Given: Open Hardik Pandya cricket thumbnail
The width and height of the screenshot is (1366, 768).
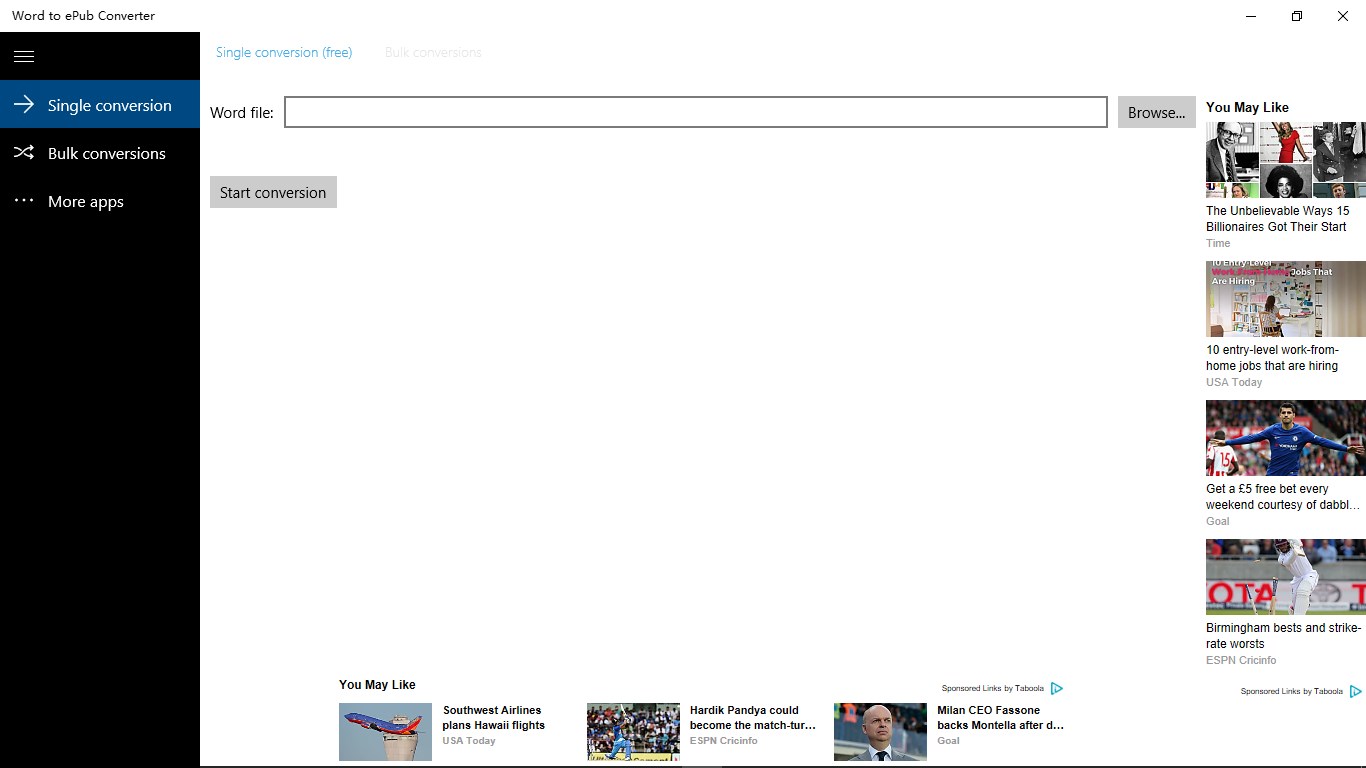Looking at the screenshot, I should (633, 732).
